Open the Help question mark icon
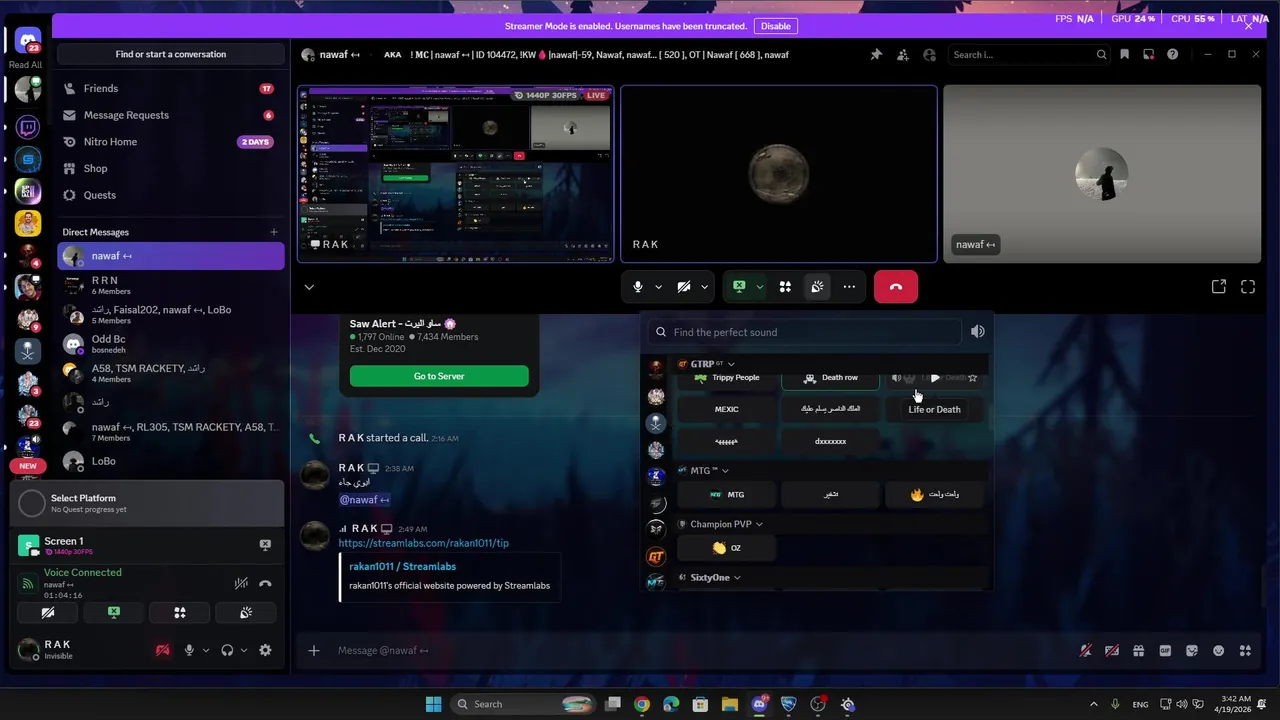Viewport: 1280px width, 720px height. pos(1173,55)
